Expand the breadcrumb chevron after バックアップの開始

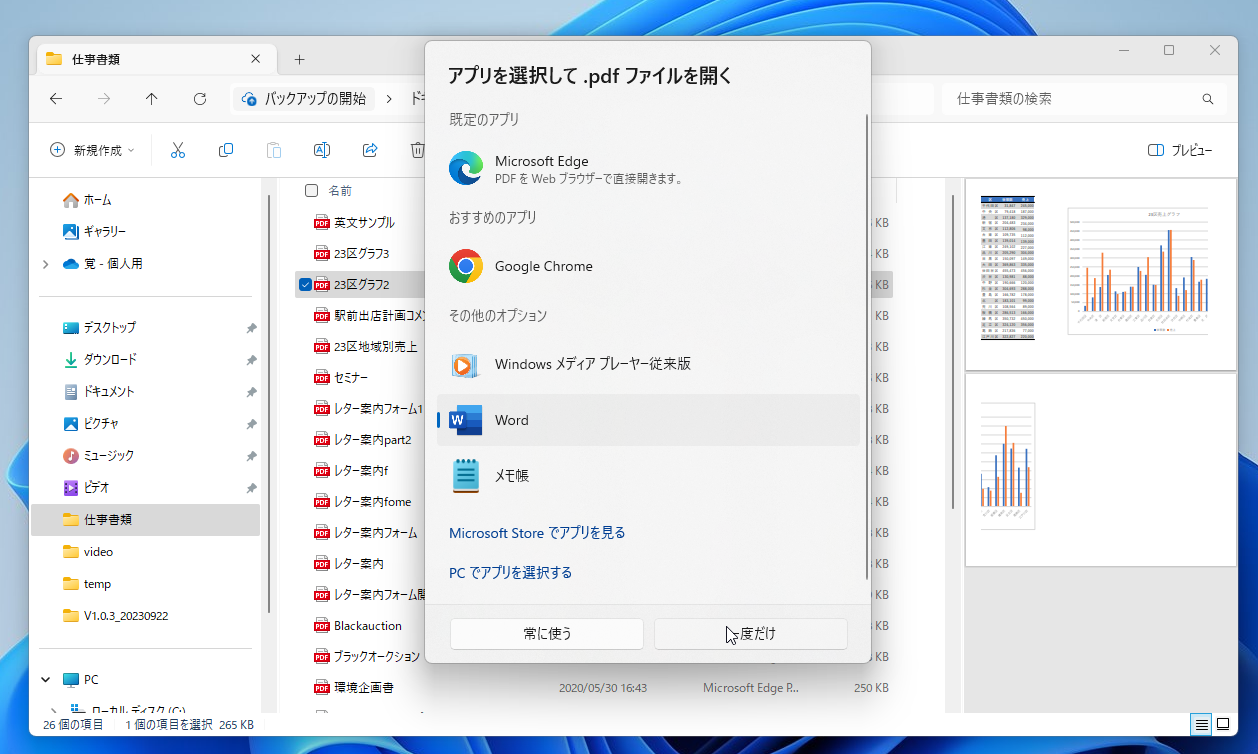coord(387,99)
